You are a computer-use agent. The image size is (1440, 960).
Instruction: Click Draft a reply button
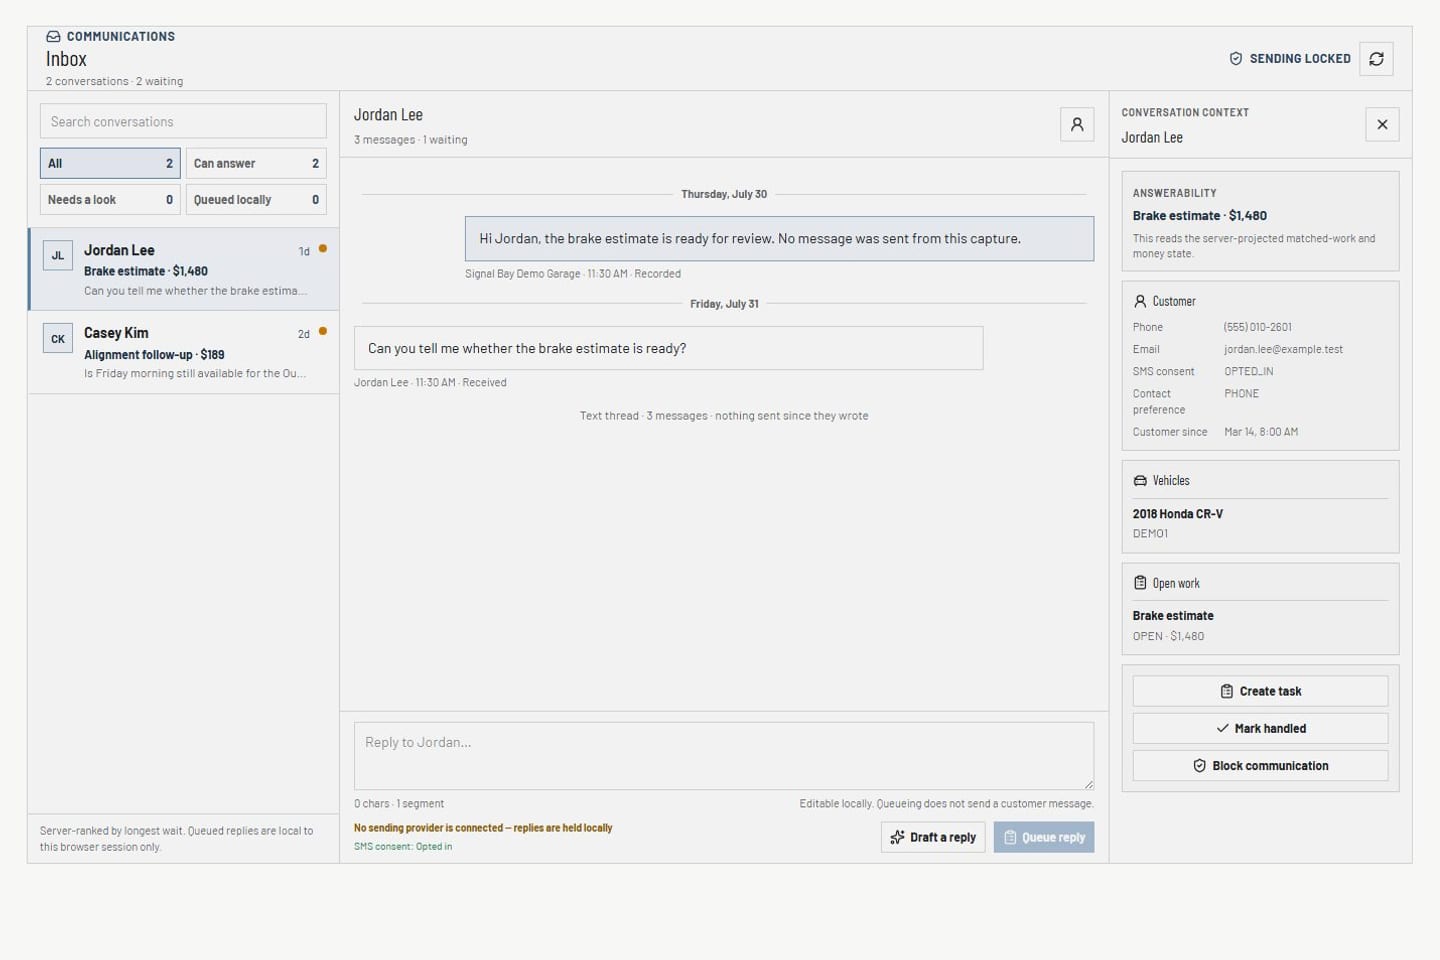(933, 837)
